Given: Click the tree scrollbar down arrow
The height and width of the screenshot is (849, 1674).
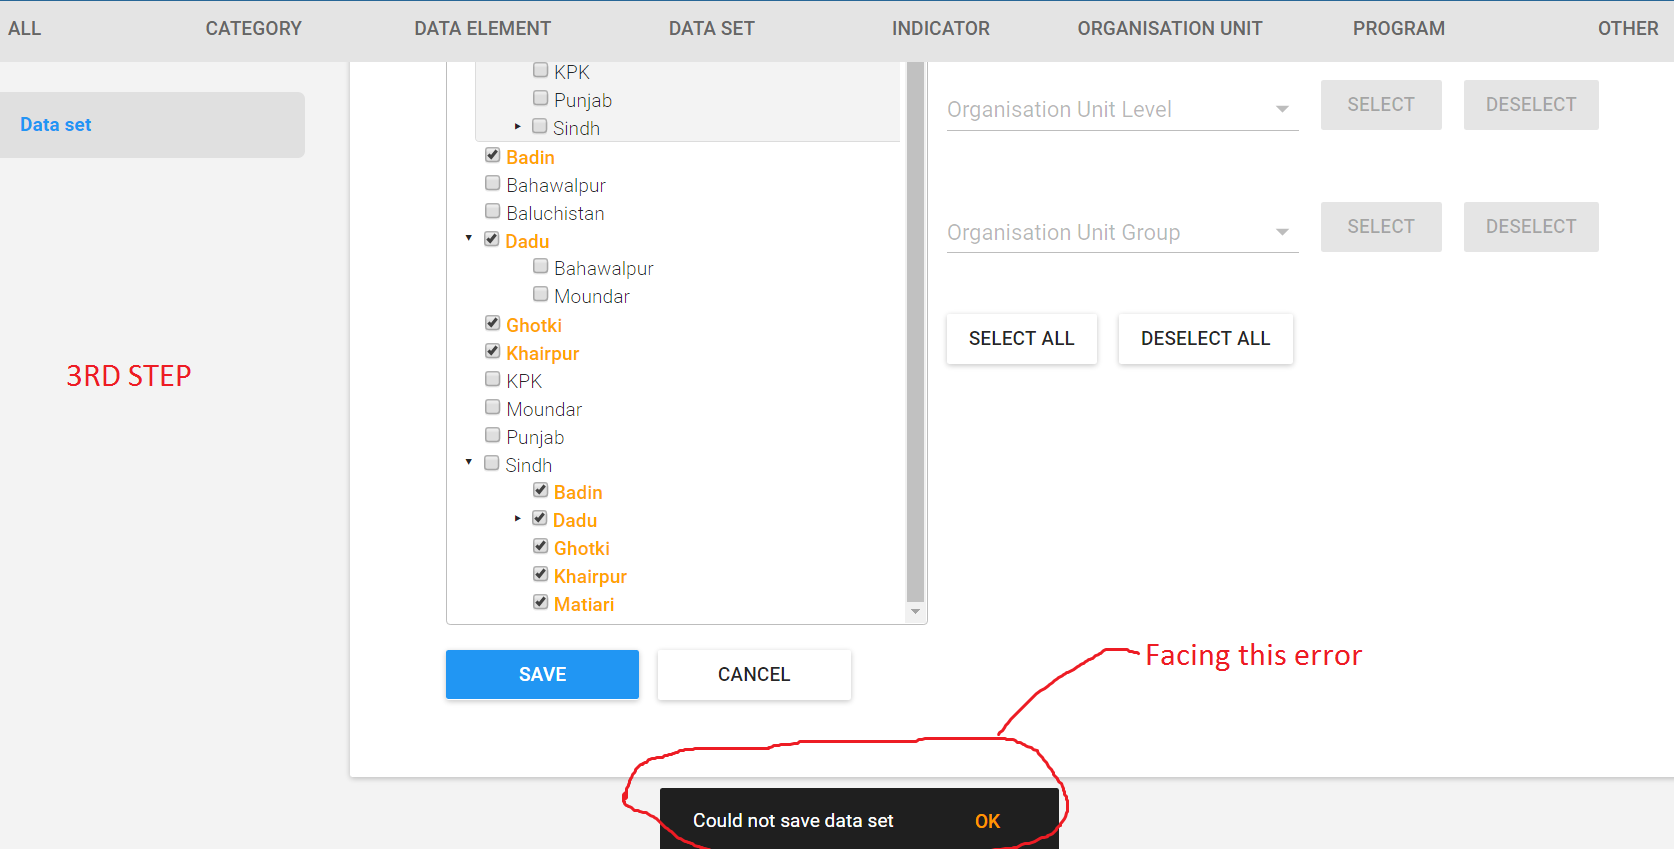Looking at the screenshot, I should (x=915, y=612).
